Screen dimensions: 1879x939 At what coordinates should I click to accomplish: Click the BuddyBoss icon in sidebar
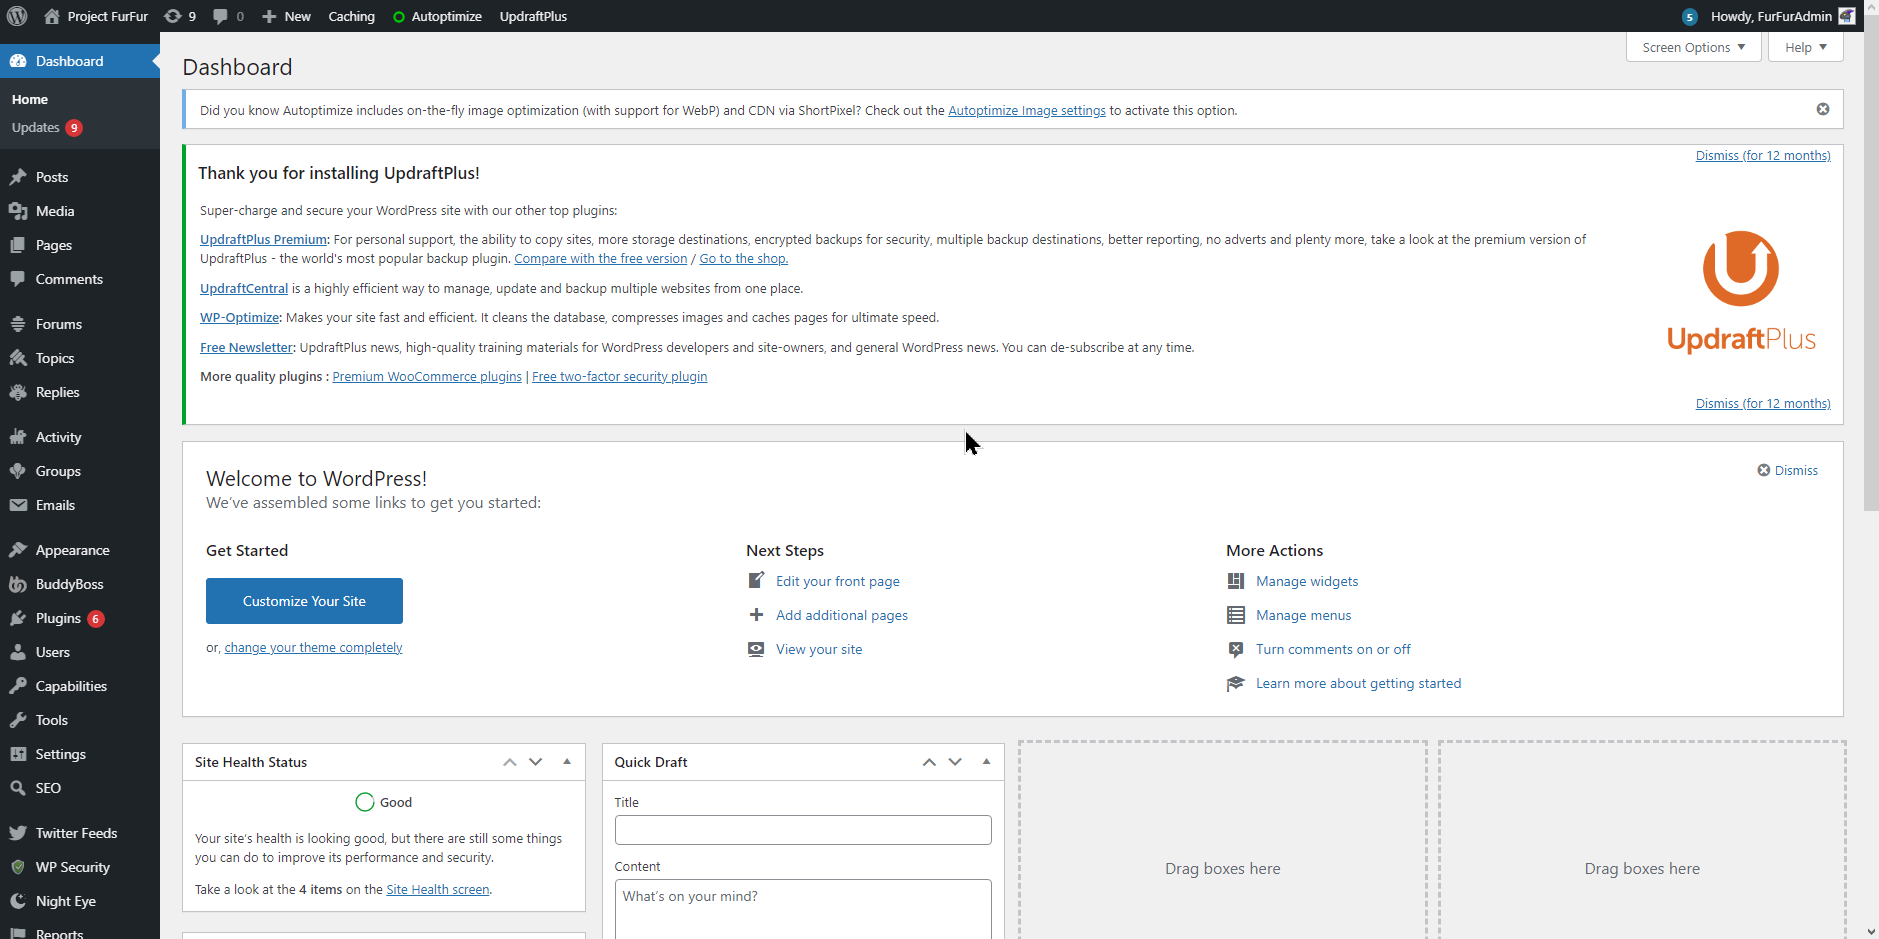coord(18,584)
